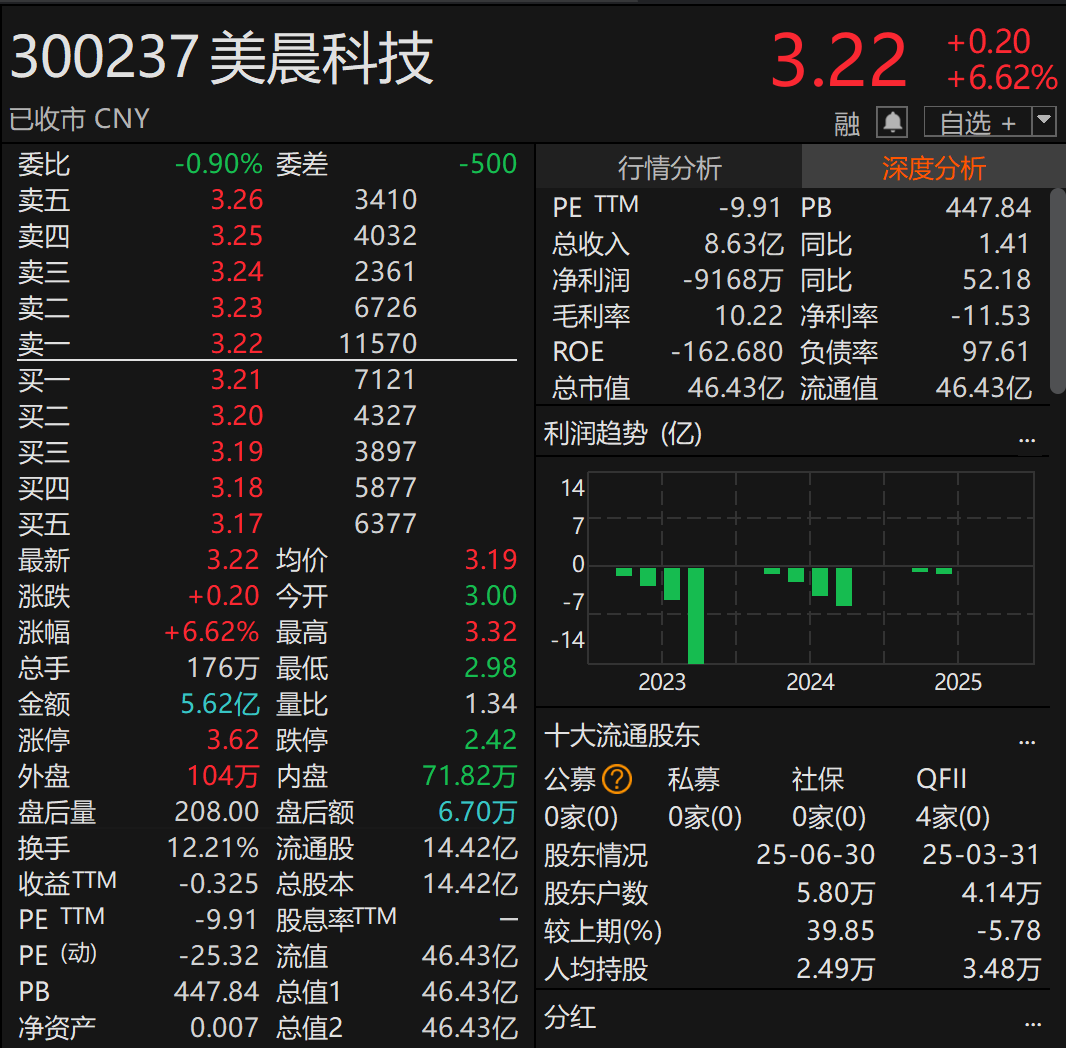Click the last green bar in 2024
Image resolution: width=1066 pixels, height=1048 pixels.
click(843, 587)
